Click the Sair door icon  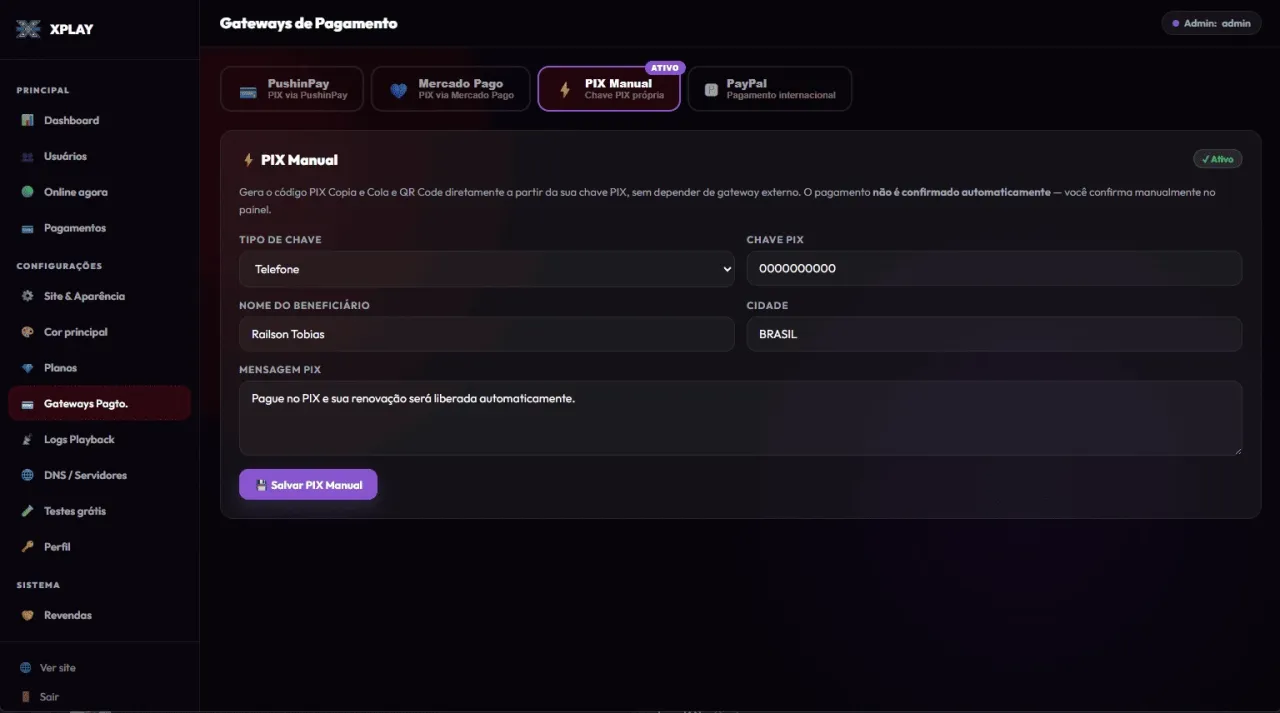(26, 697)
